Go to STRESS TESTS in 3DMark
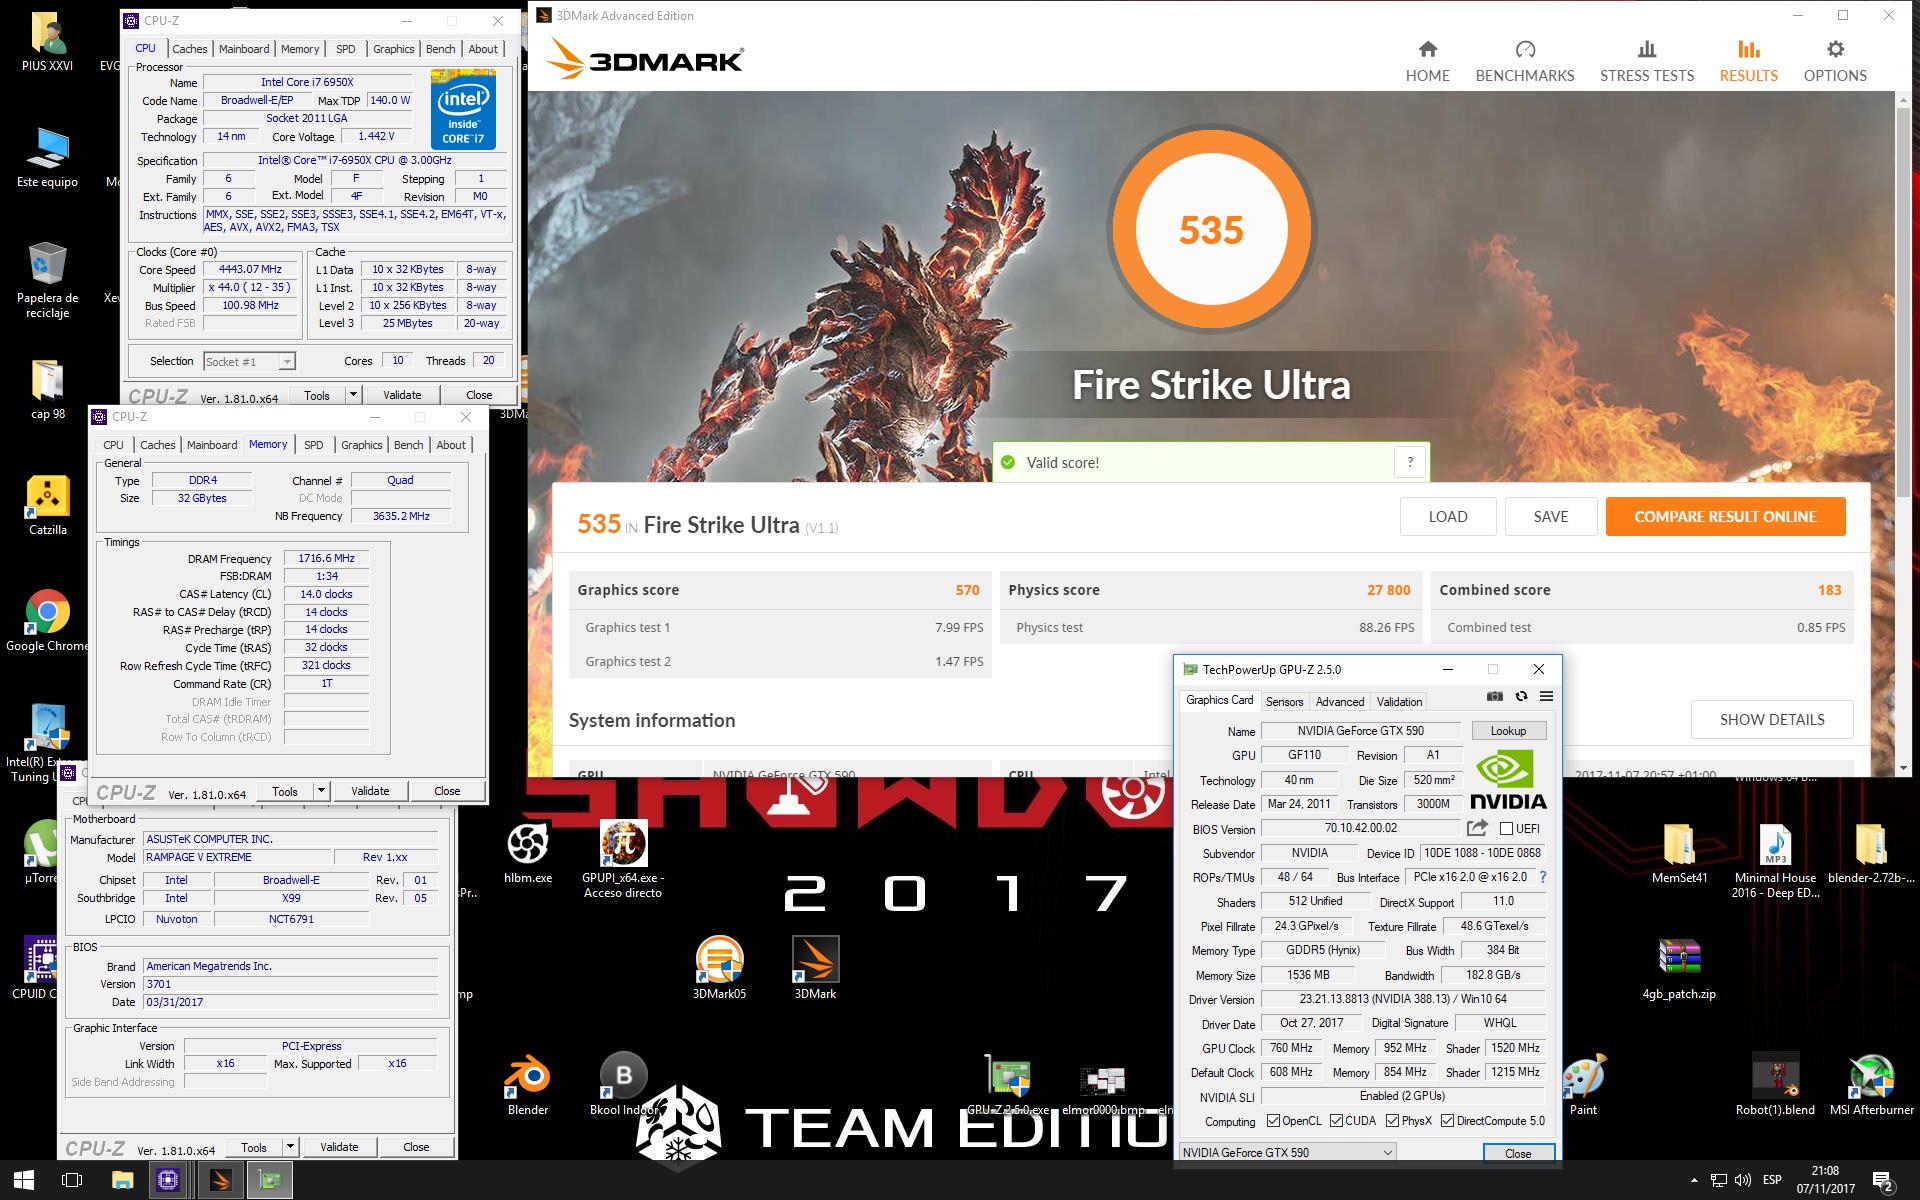 tap(1646, 62)
